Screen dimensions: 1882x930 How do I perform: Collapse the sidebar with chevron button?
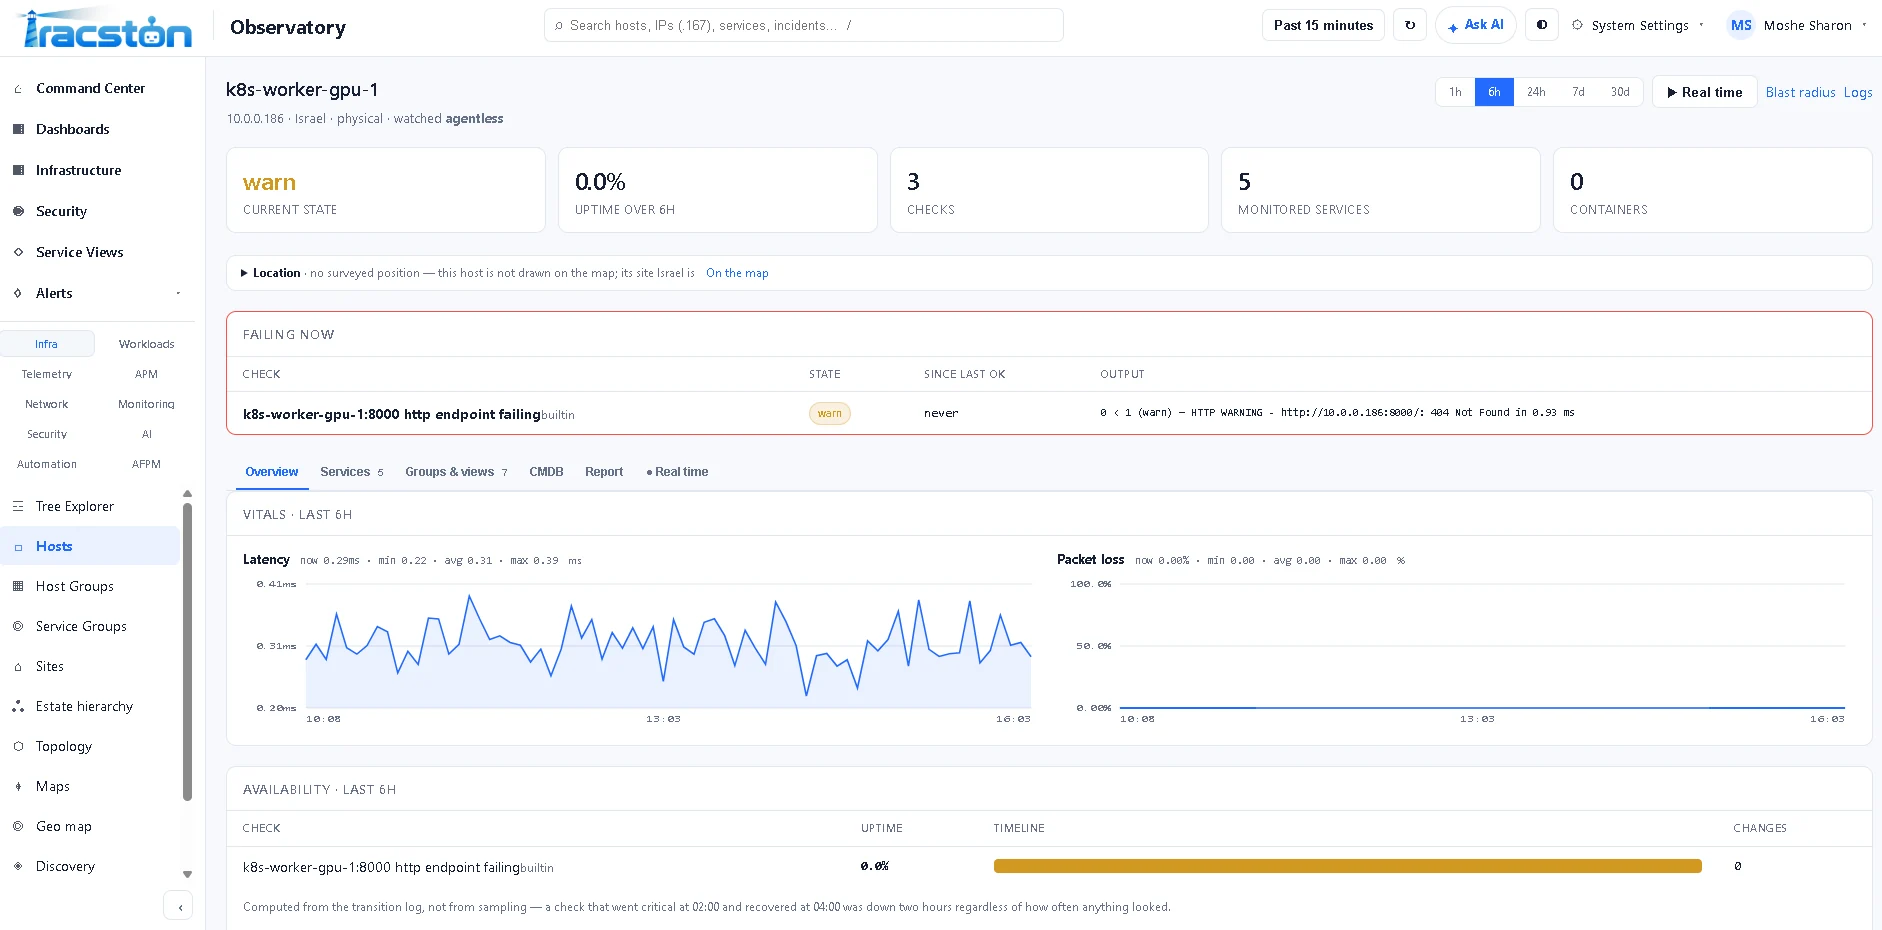tap(178, 906)
